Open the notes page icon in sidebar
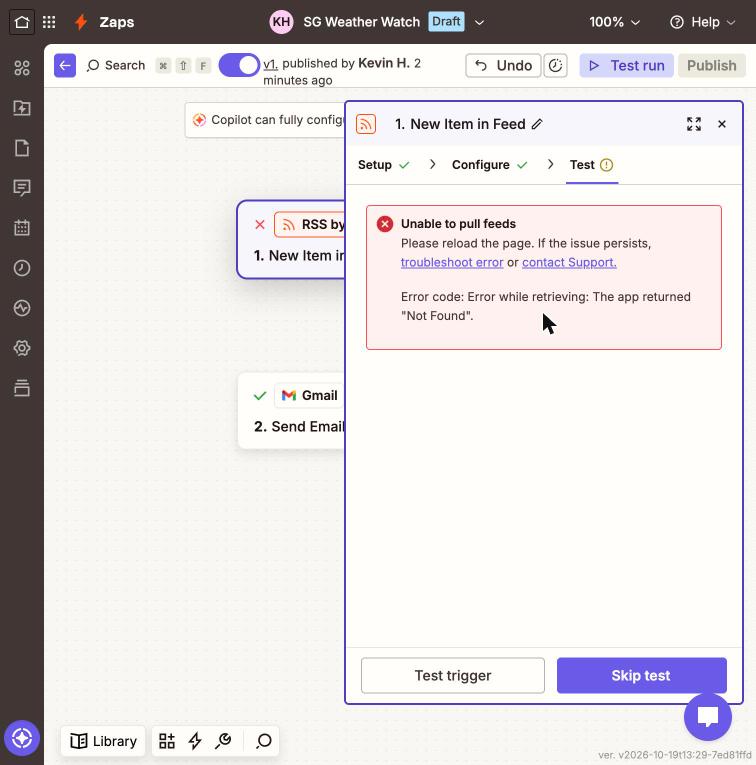 pyautogui.click(x=22, y=148)
